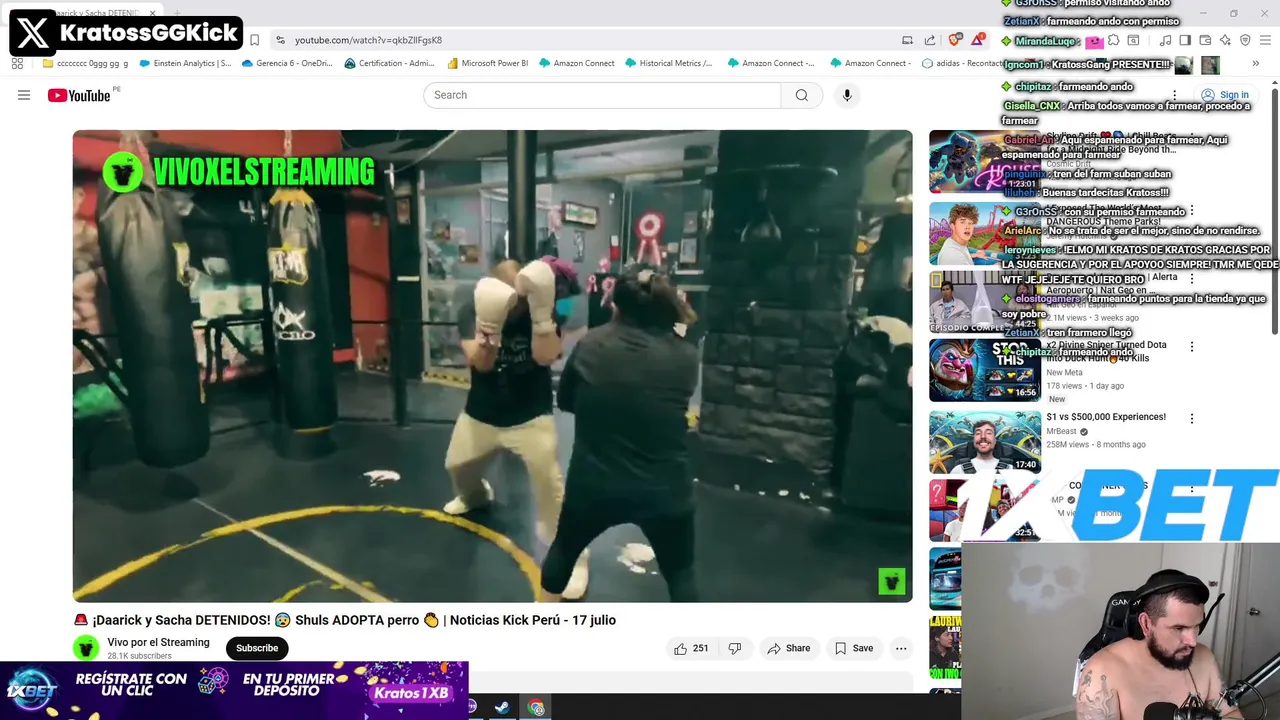The width and height of the screenshot is (1280, 720).
Task: Open the Brave Rewards triangle icon
Action: coord(977,40)
